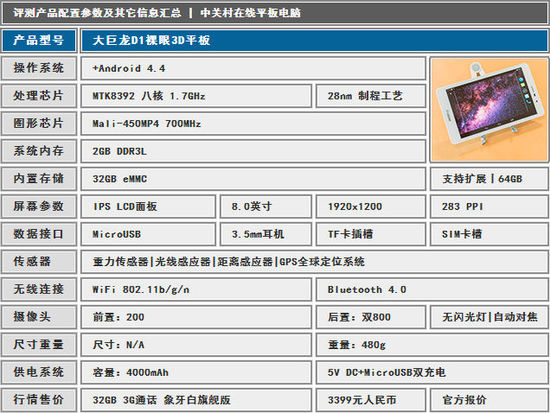Select the 行情售价 row label

point(39,400)
